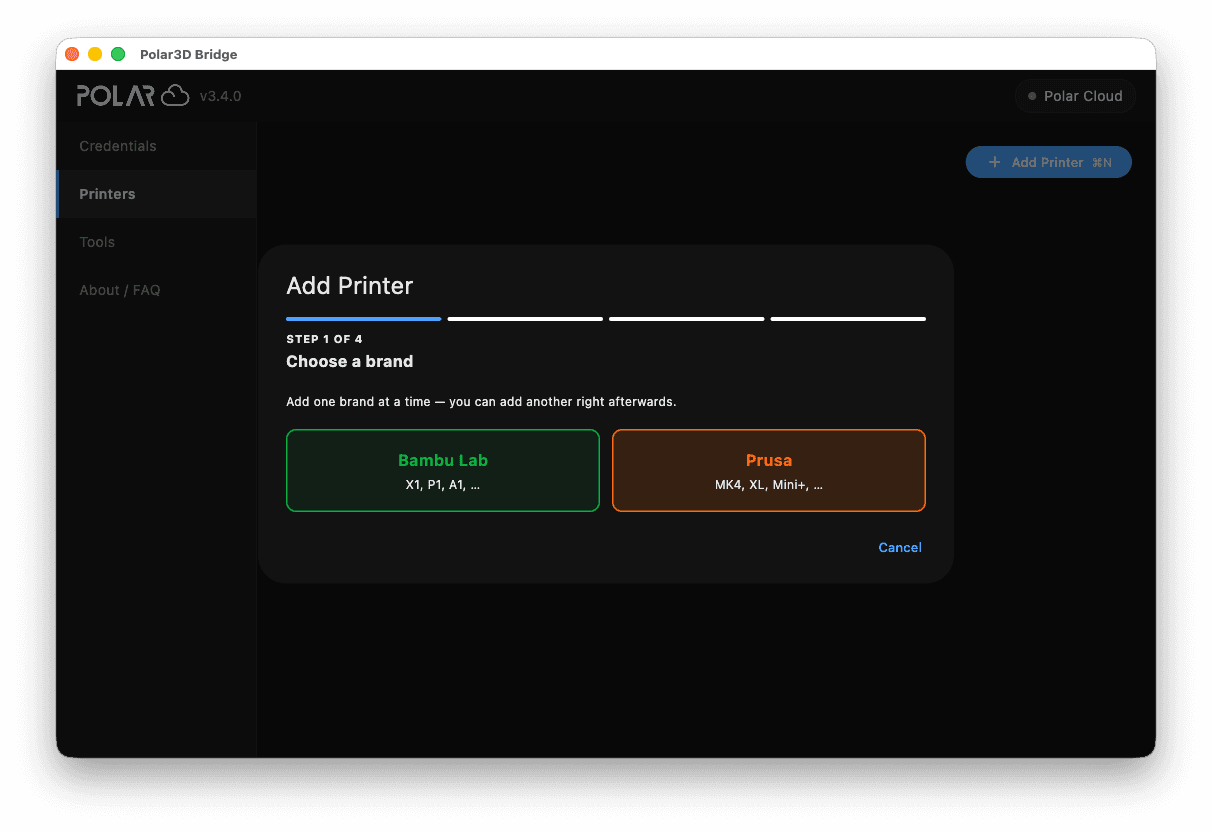The width and height of the screenshot is (1212, 832).
Task: Click the Add Printer button
Action: point(1049,162)
